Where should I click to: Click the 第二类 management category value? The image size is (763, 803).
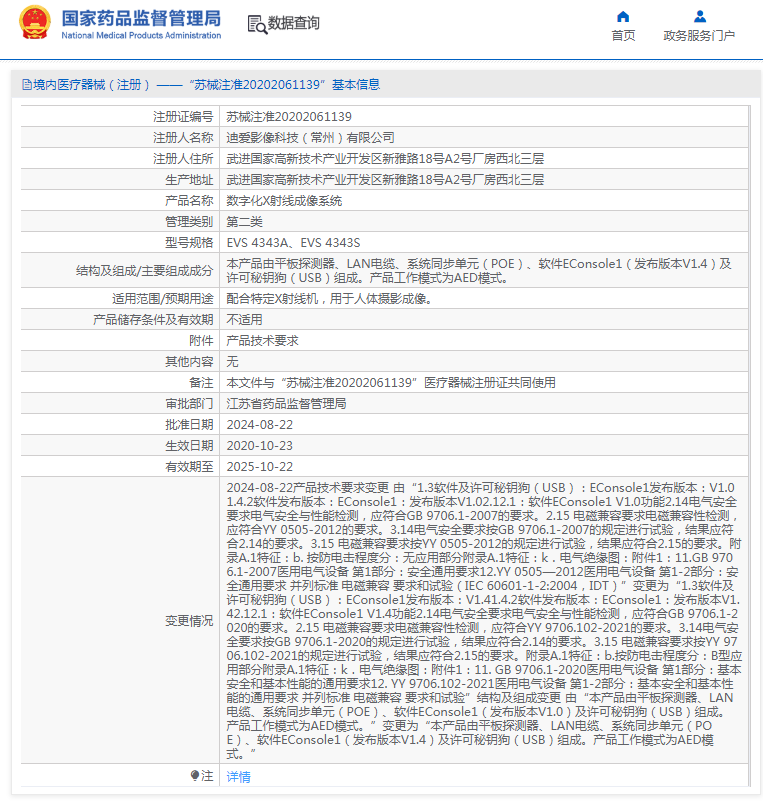pyautogui.click(x=244, y=222)
